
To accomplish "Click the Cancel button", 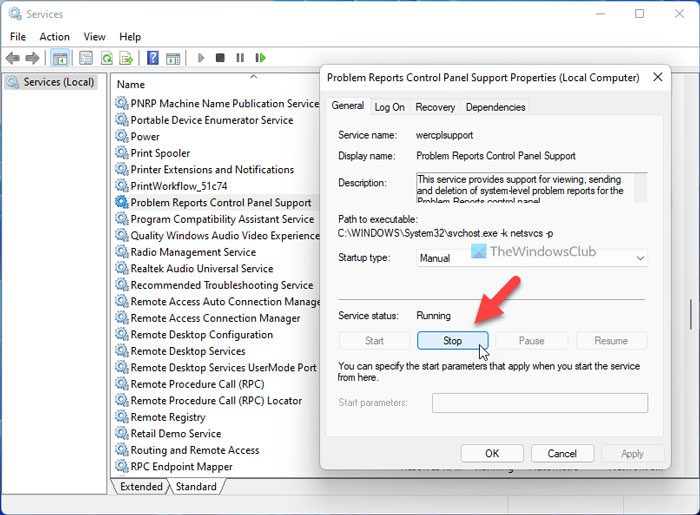I will tap(562, 453).
